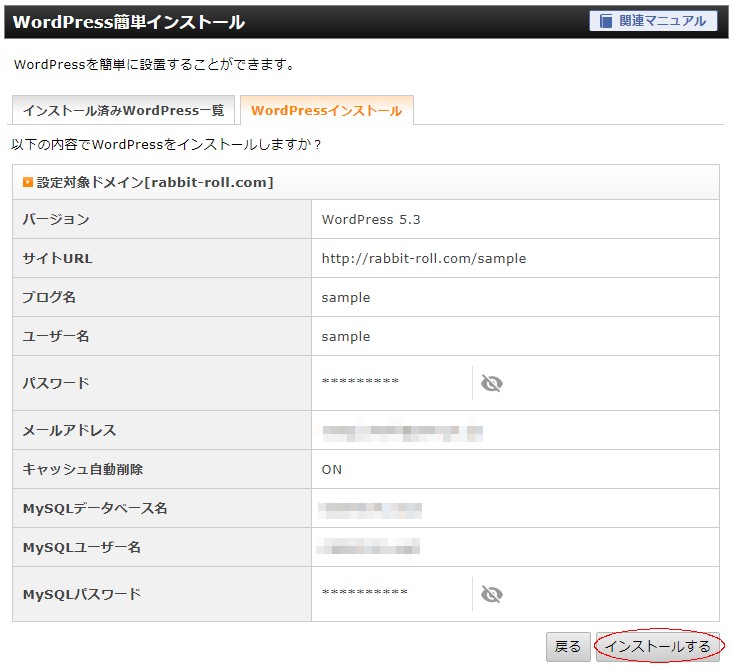Click the サイトURL row label
The height and width of the screenshot is (671, 732).
(x=57, y=258)
